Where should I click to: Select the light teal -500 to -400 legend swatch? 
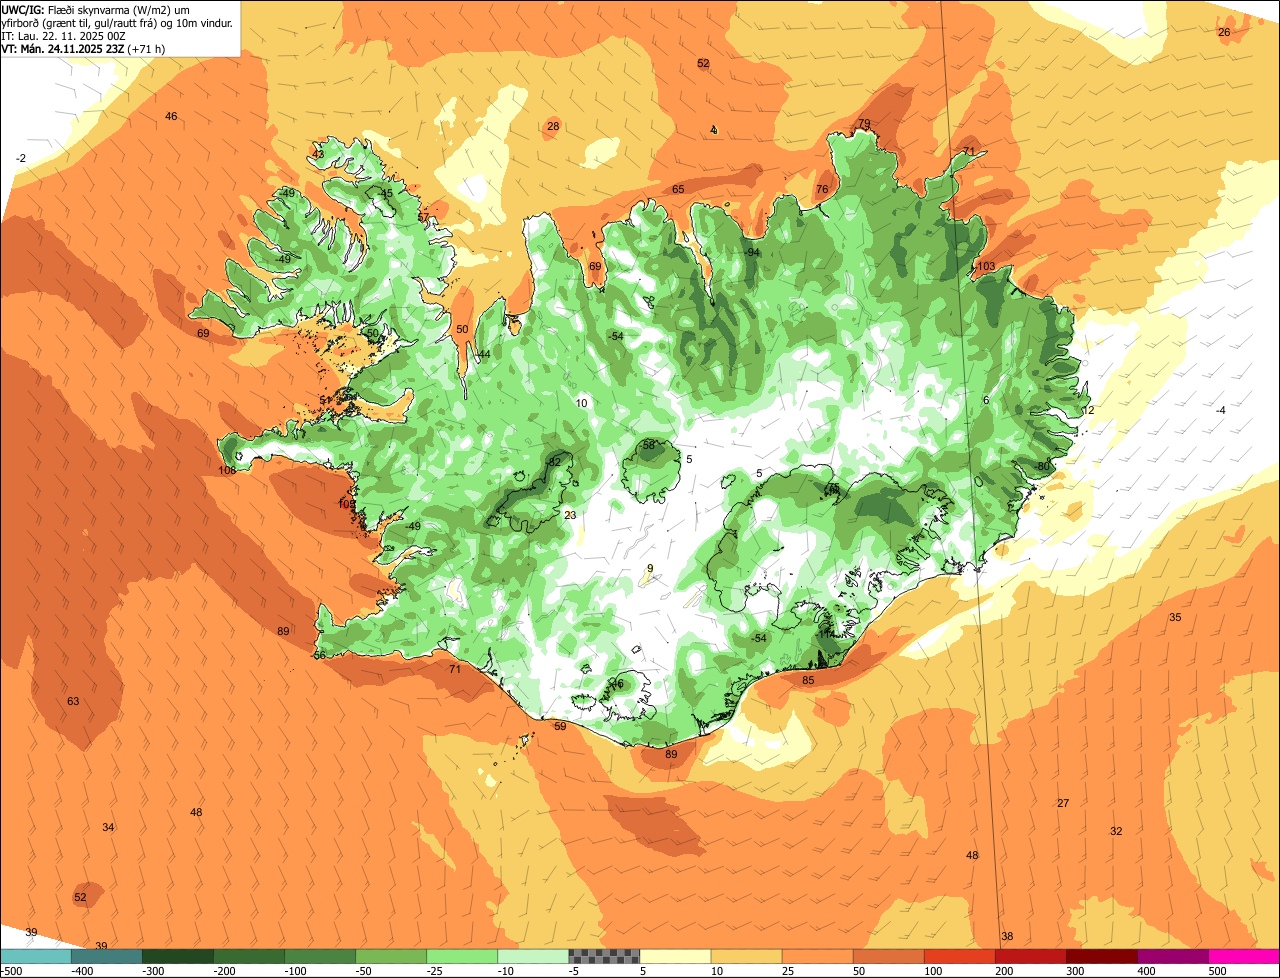pos(35,956)
